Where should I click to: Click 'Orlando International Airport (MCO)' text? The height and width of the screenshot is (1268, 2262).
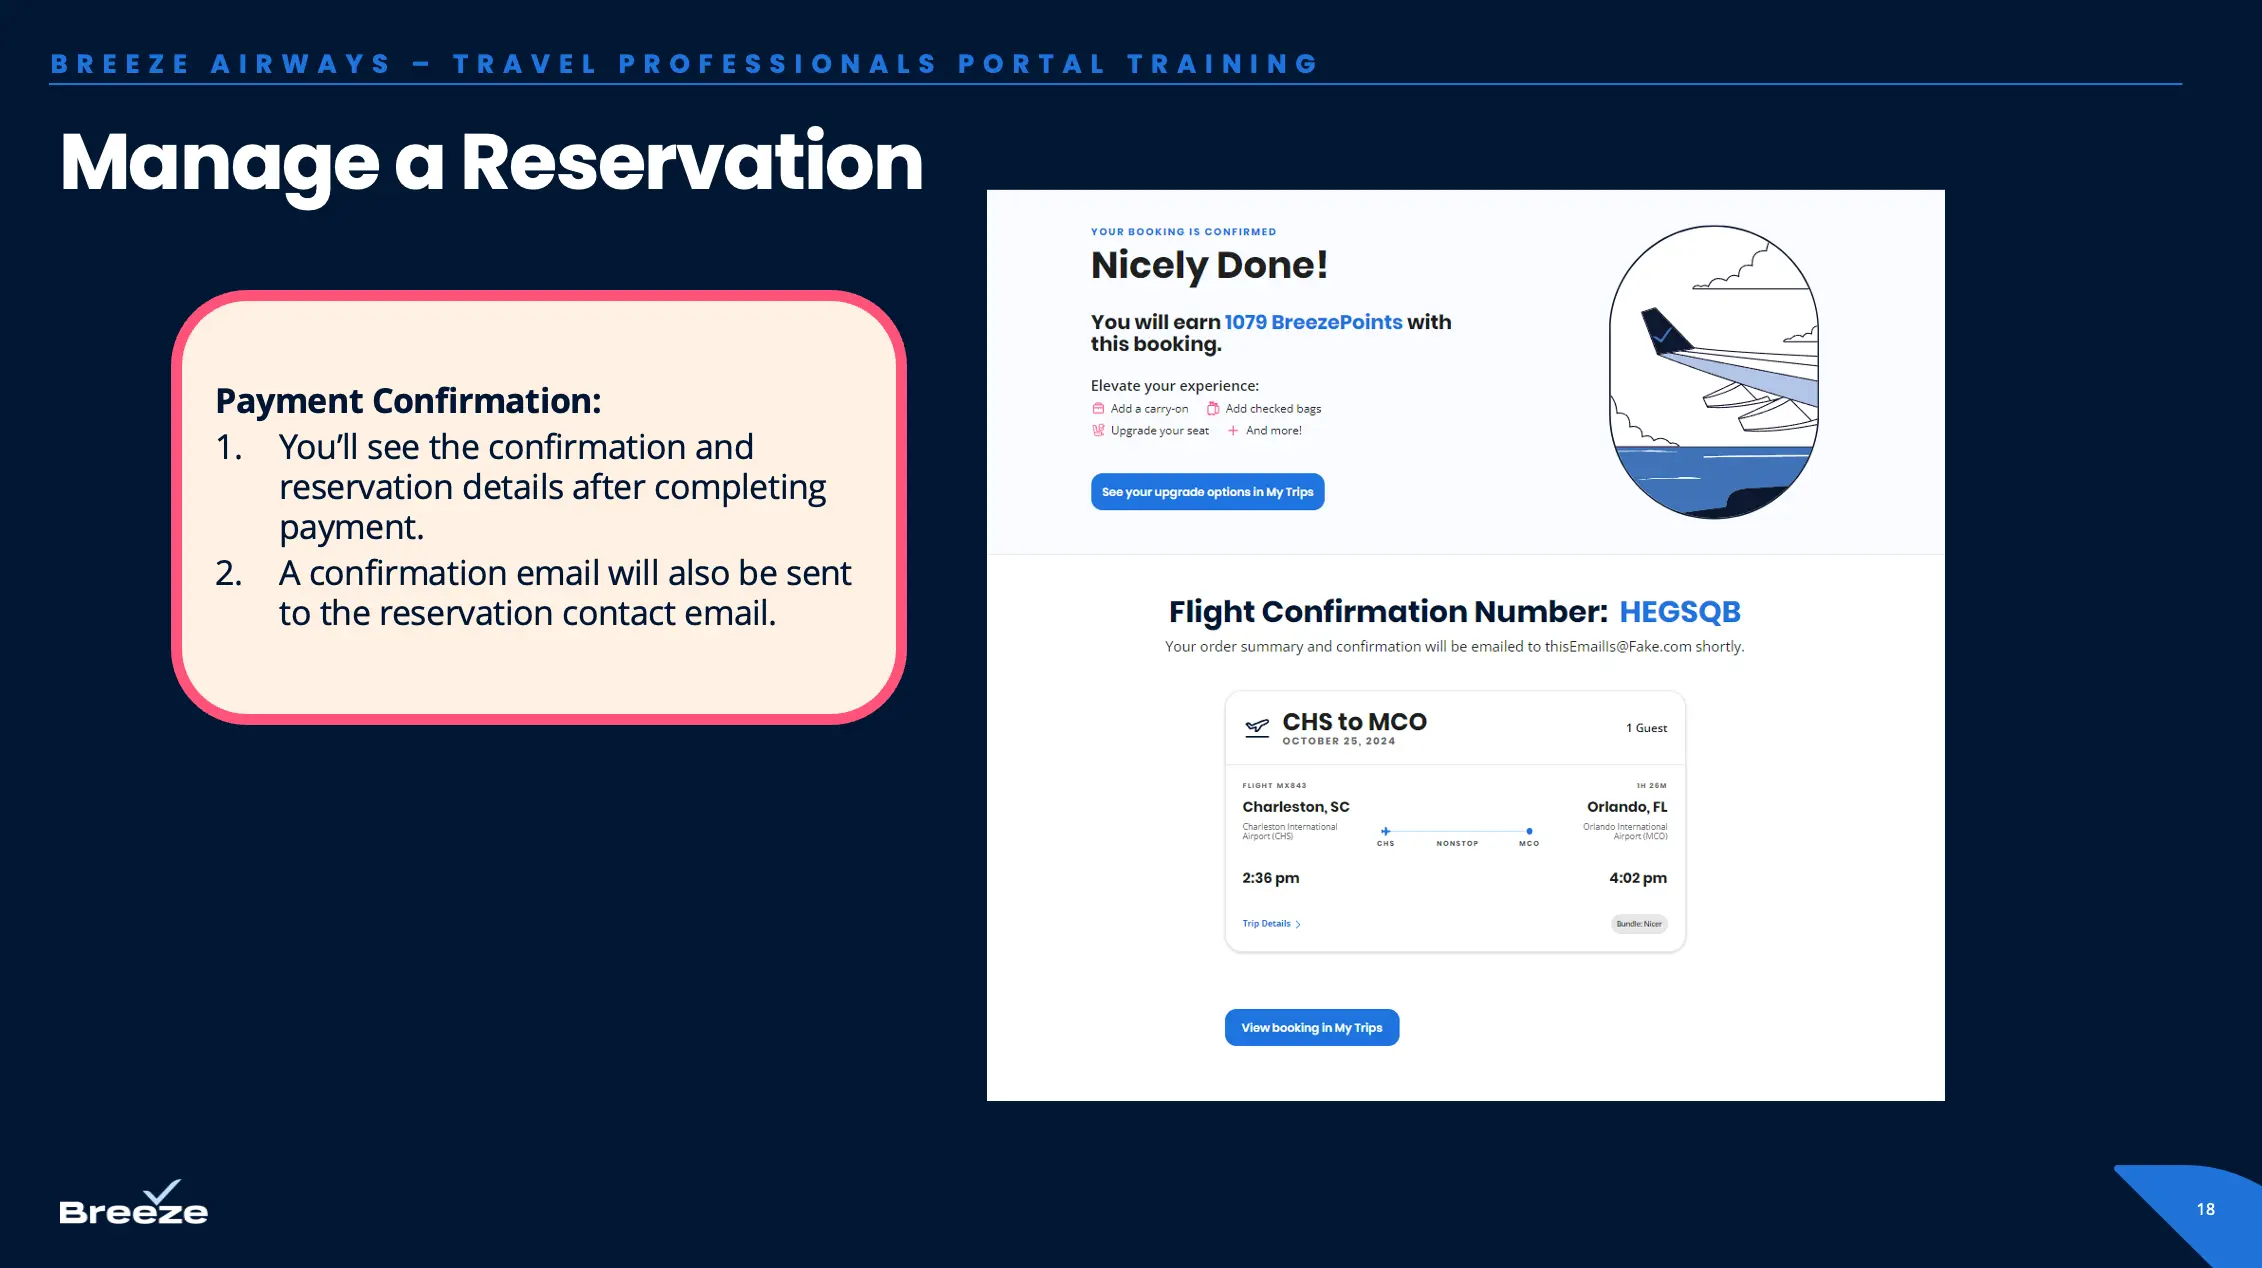1625,831
